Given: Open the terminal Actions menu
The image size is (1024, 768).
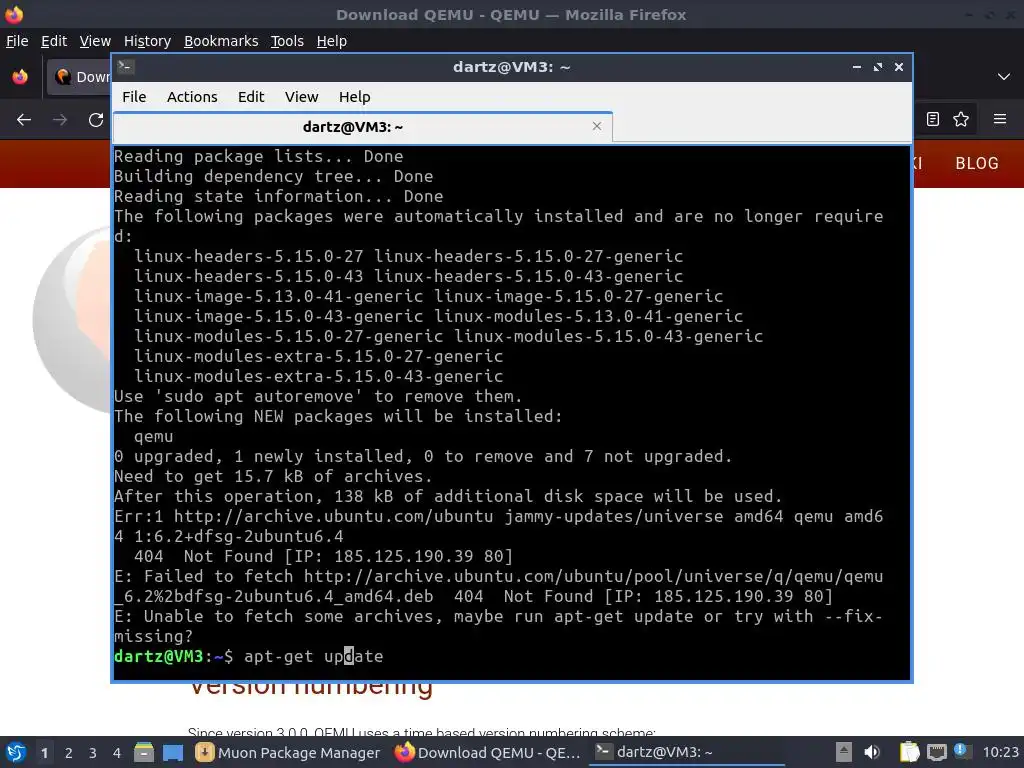Looking at the screenshot, I should click(192, 97).
